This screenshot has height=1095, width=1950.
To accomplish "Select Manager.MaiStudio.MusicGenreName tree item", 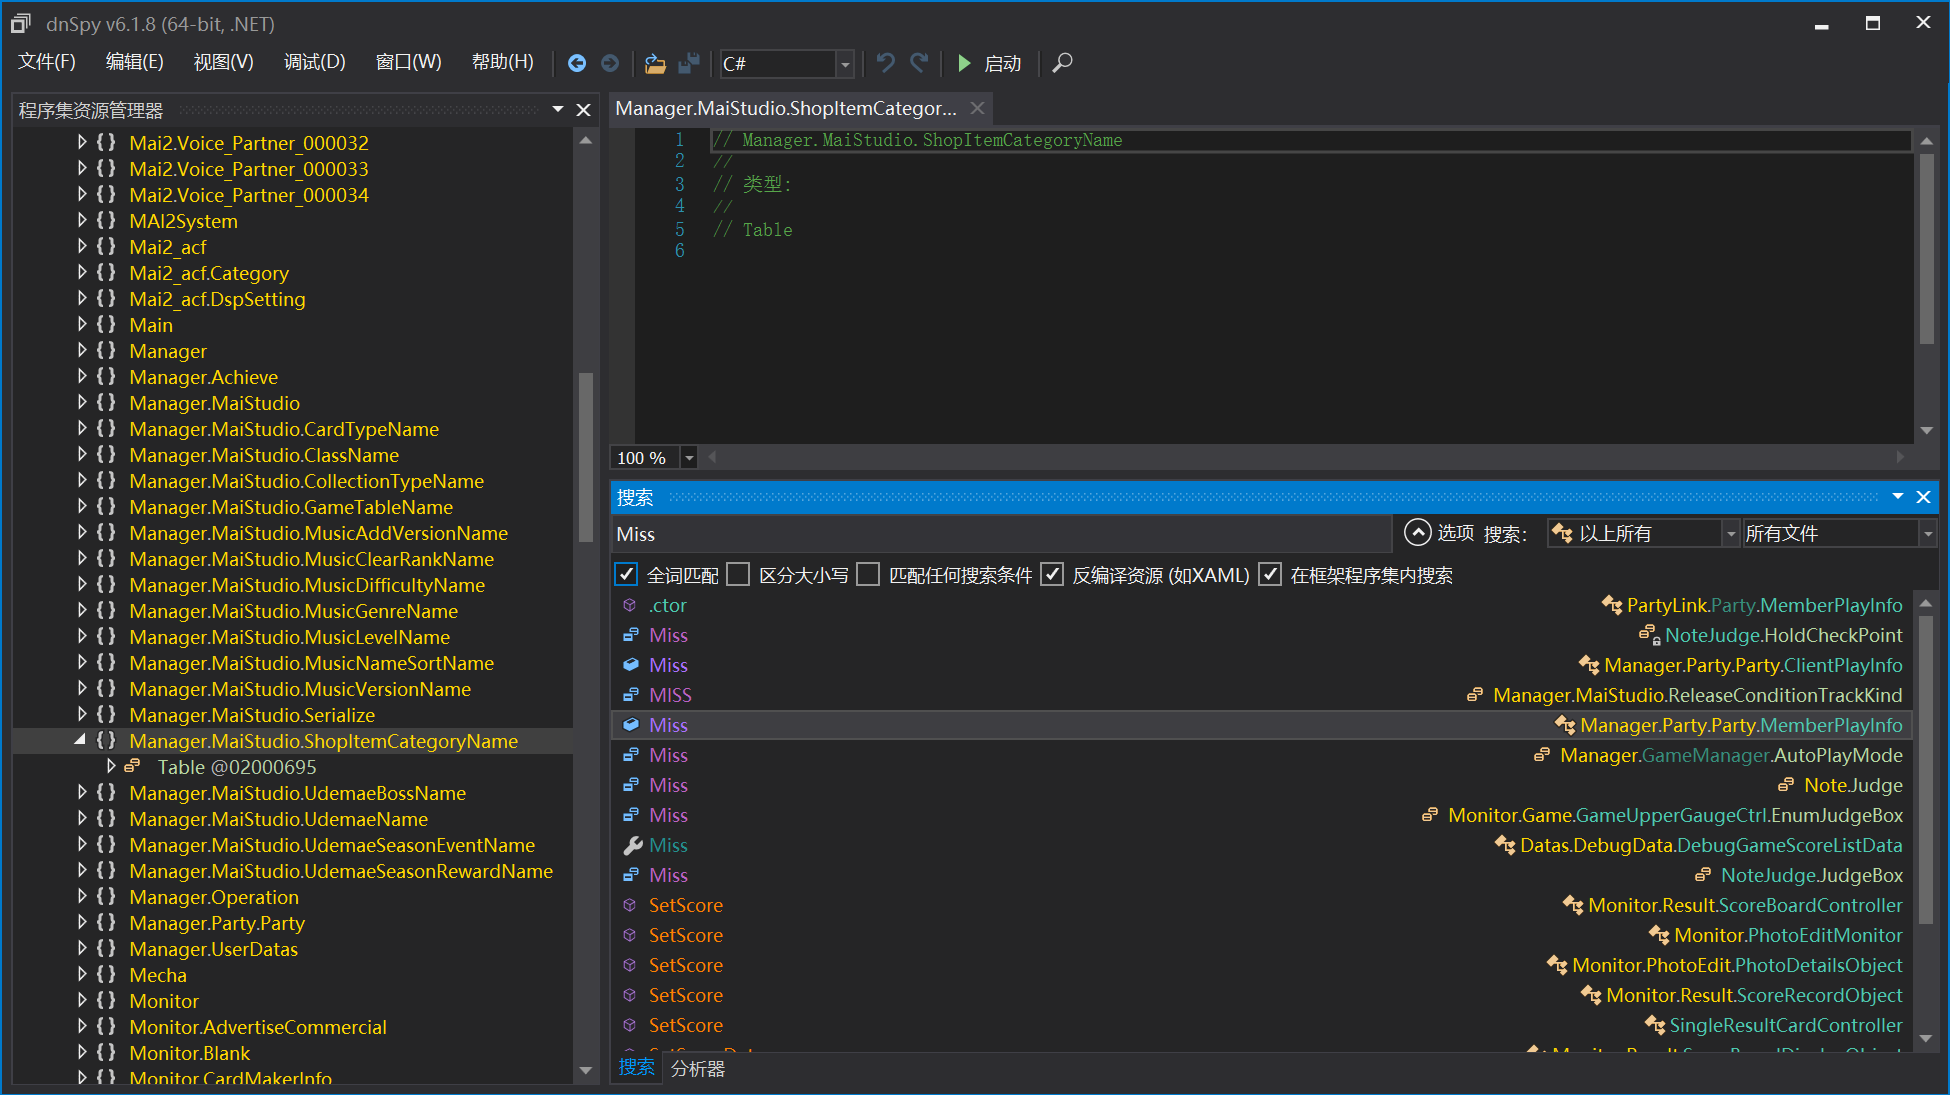I will pos(293,611).
